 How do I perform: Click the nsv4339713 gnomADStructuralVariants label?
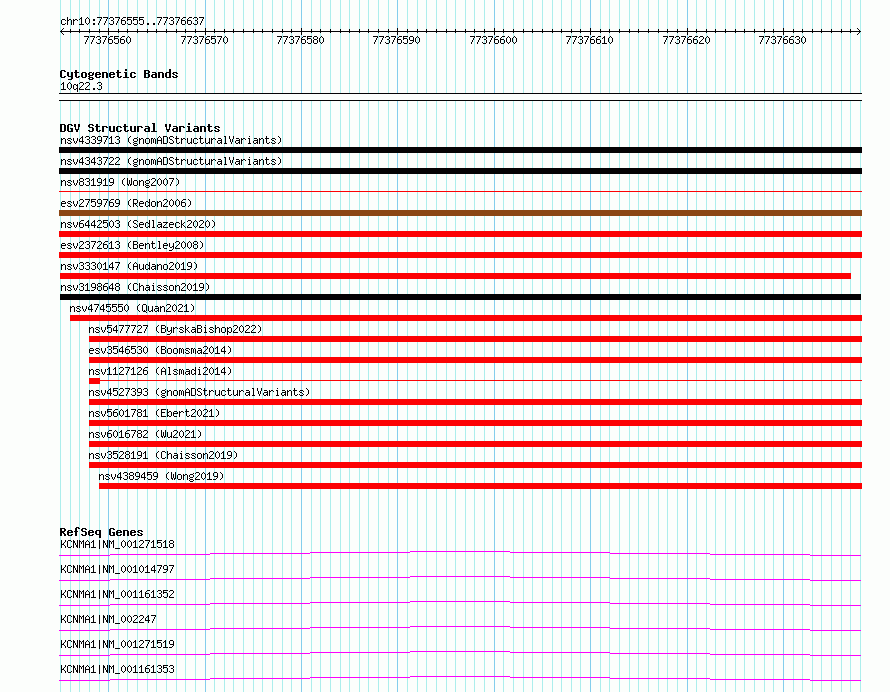[171, 140]
